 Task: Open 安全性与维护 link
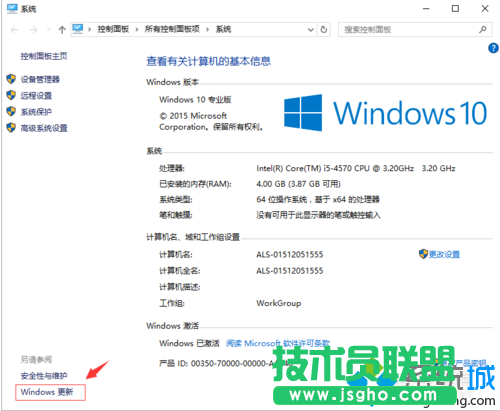tap(44, 376)
